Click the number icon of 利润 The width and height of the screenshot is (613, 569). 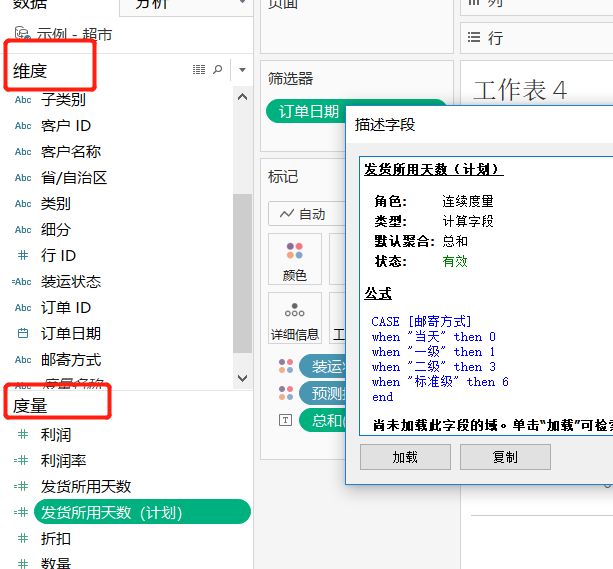click(x=23, y=434)
